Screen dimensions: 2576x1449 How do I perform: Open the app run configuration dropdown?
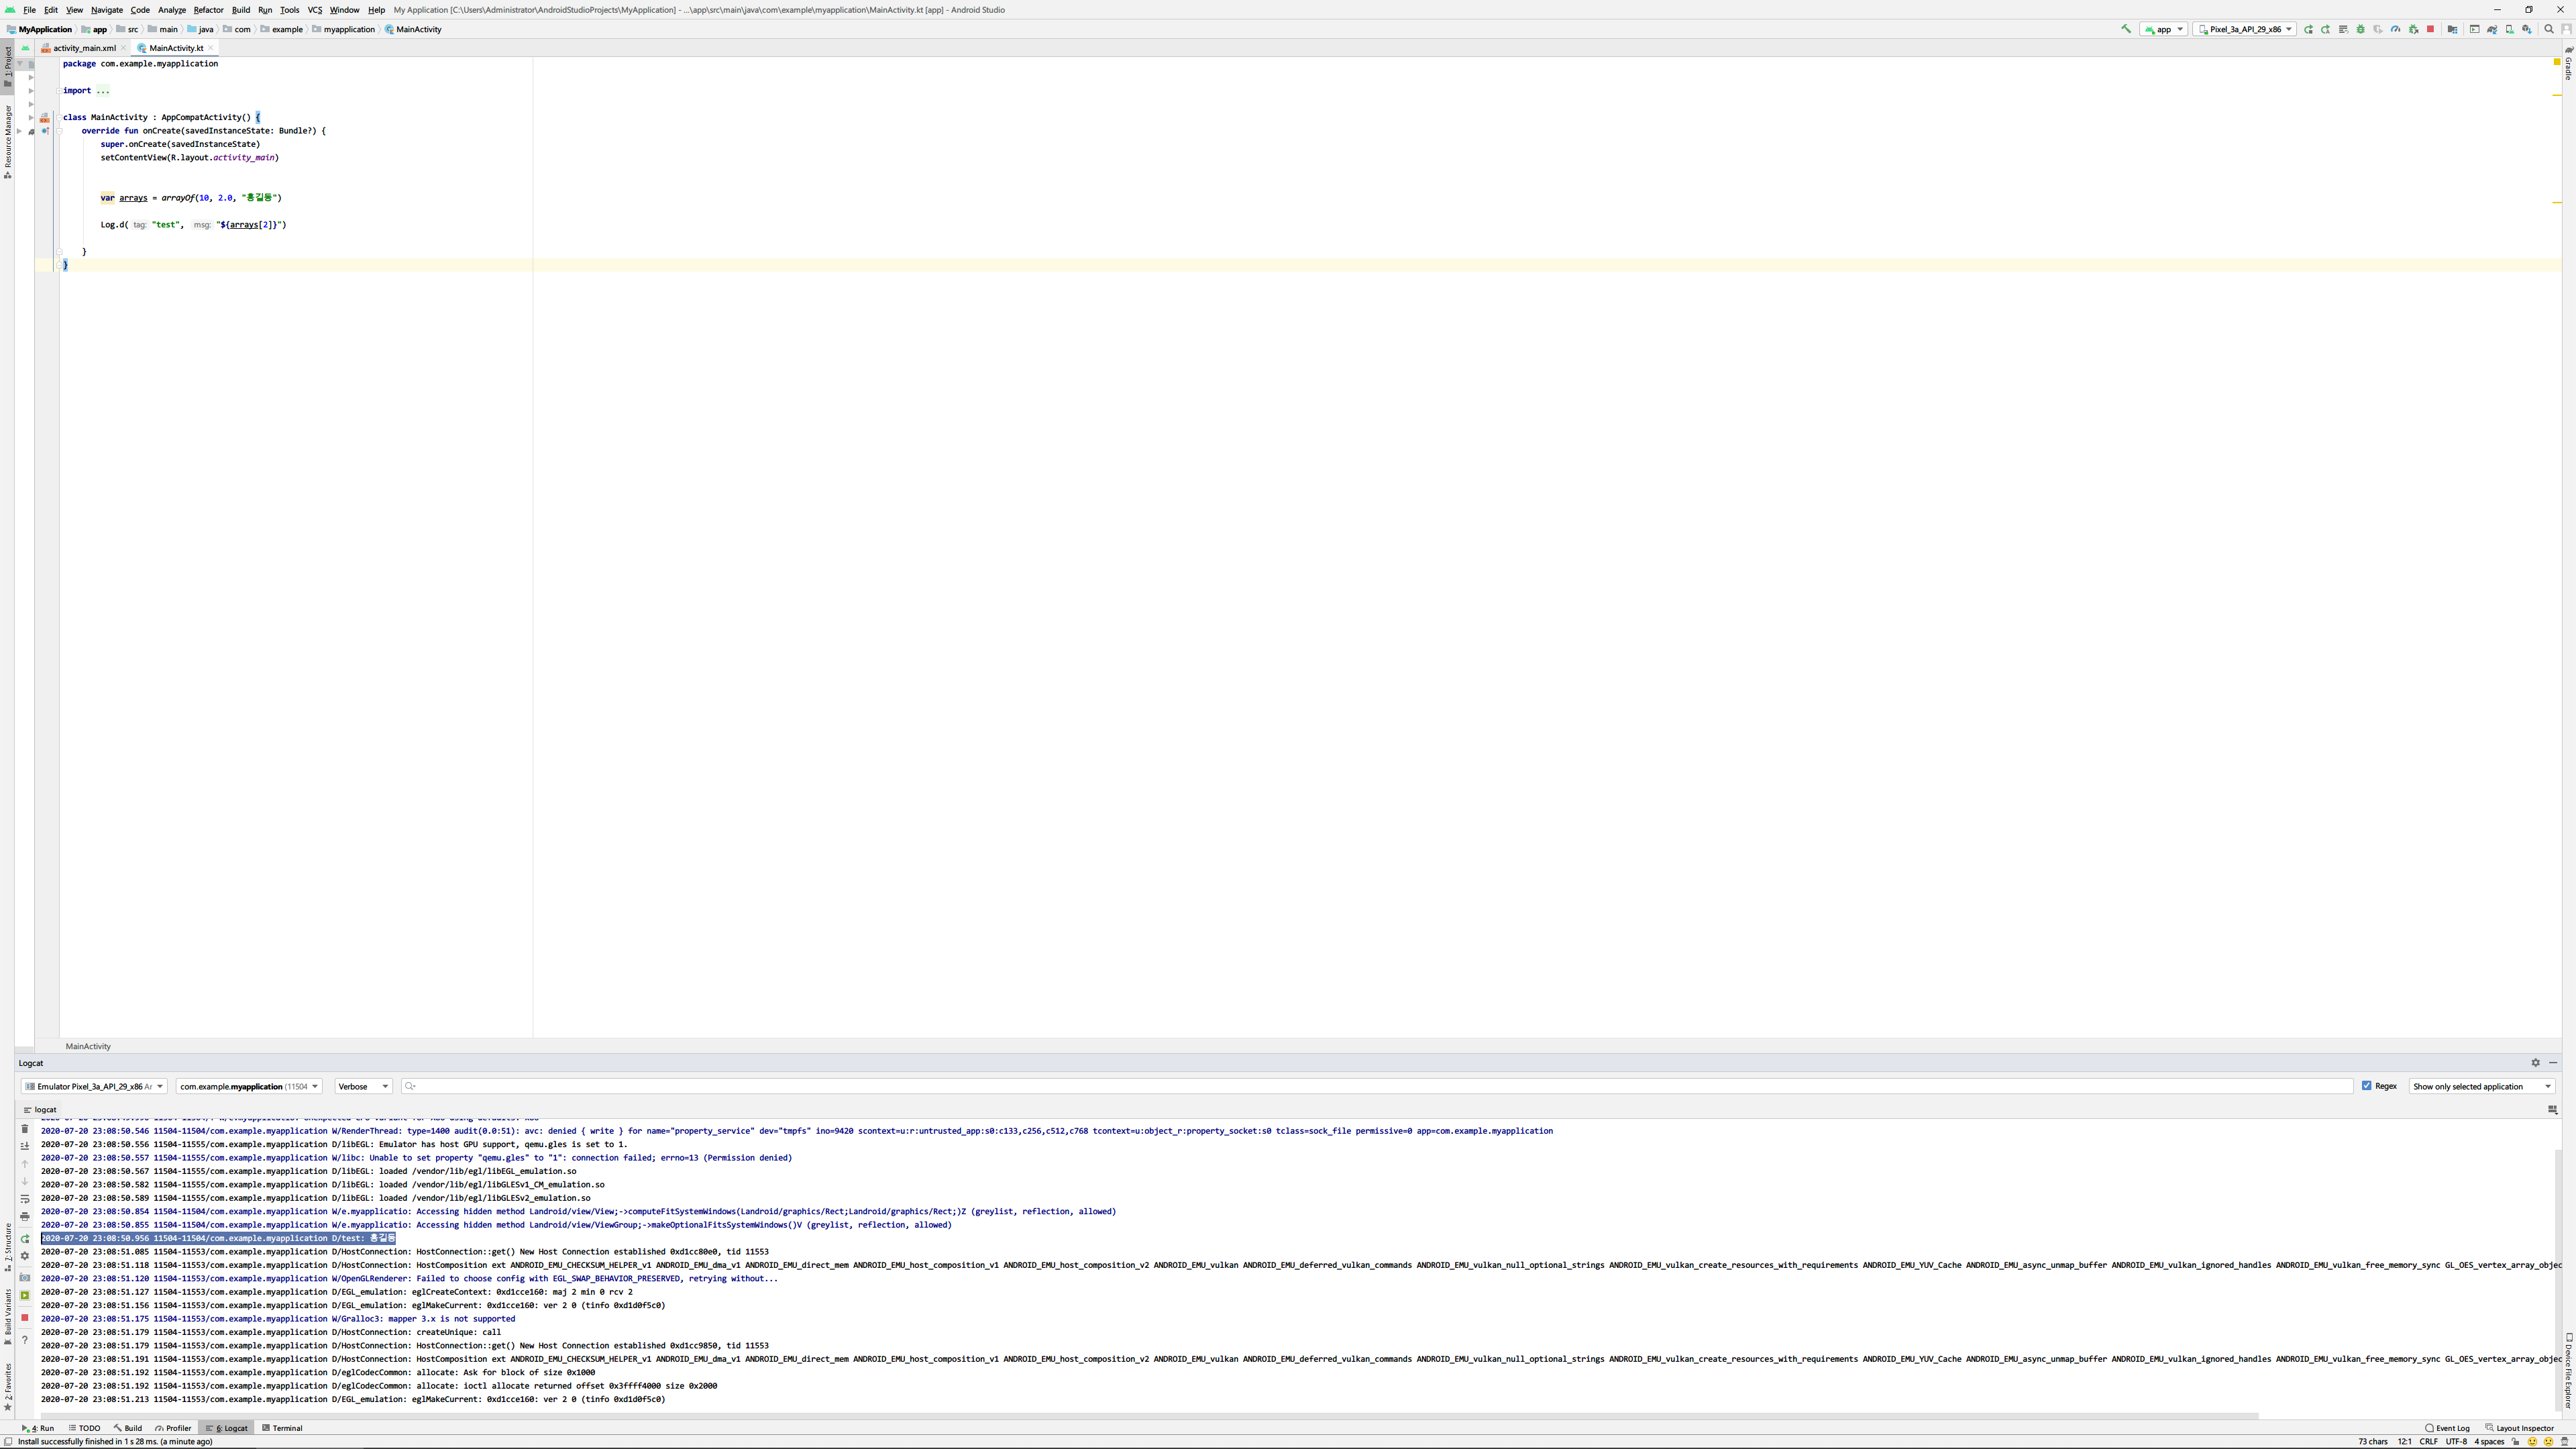(2164, 30)
